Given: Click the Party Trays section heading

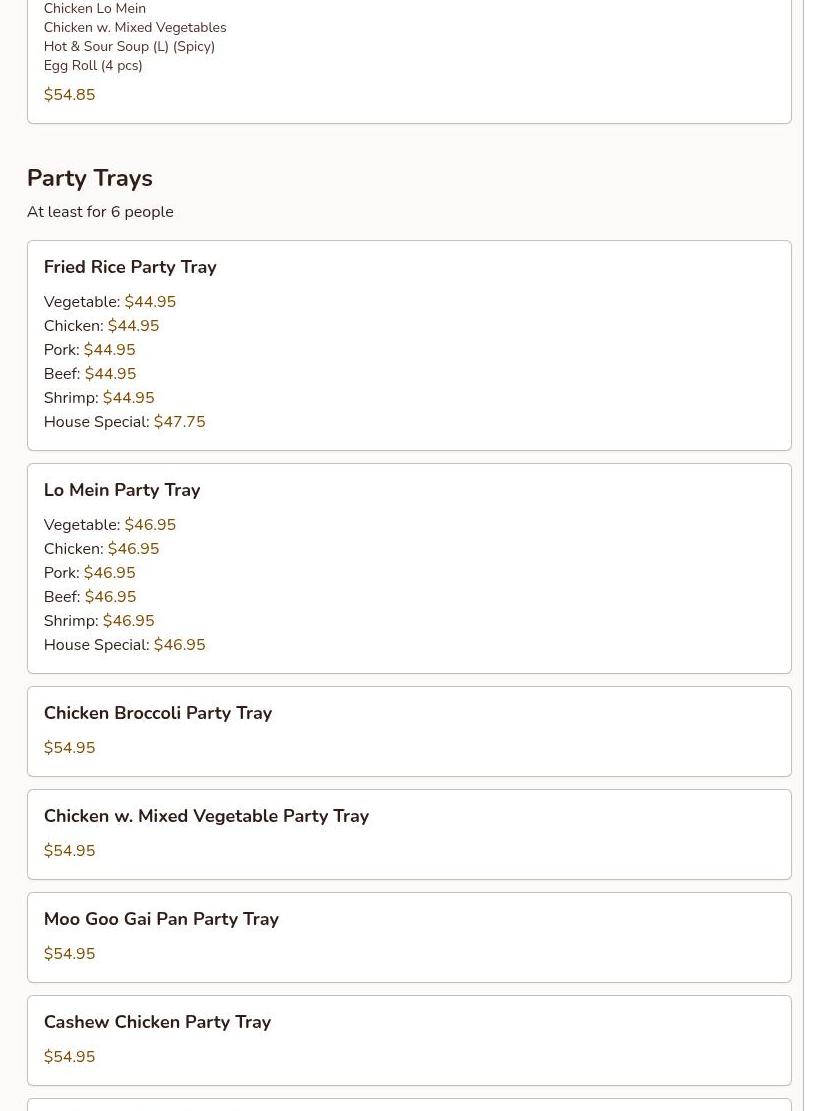Looking at the screenshot, I should [x=90, y=179].
